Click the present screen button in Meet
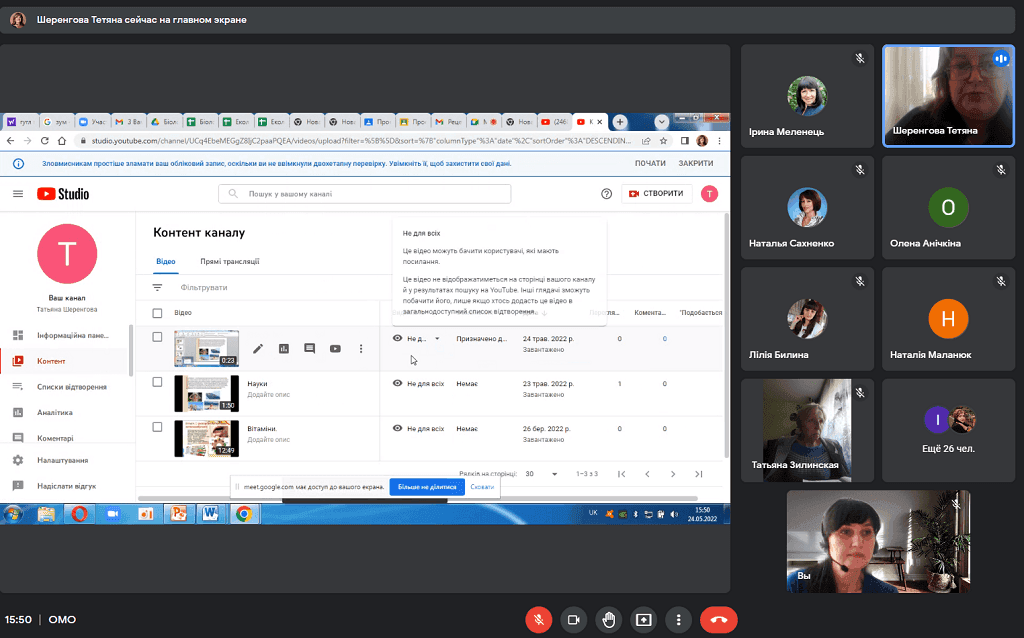 click(643, 620)
